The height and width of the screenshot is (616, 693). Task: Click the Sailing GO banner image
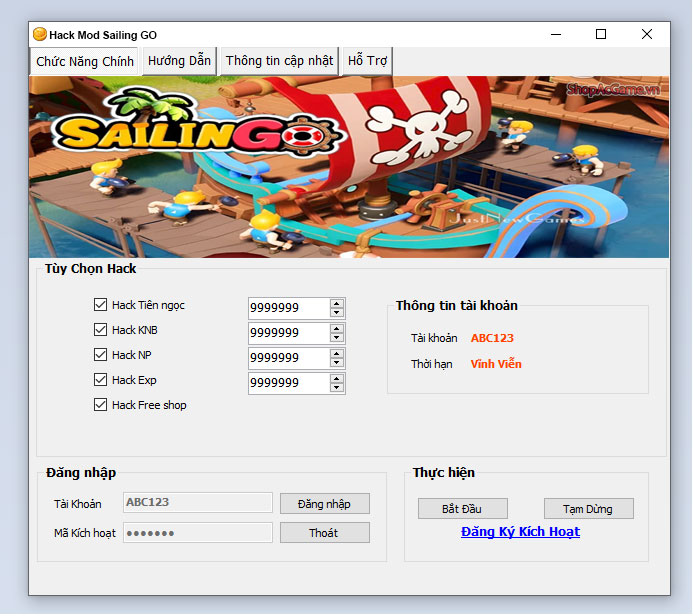pyautogui.click(x=349, y=167)
